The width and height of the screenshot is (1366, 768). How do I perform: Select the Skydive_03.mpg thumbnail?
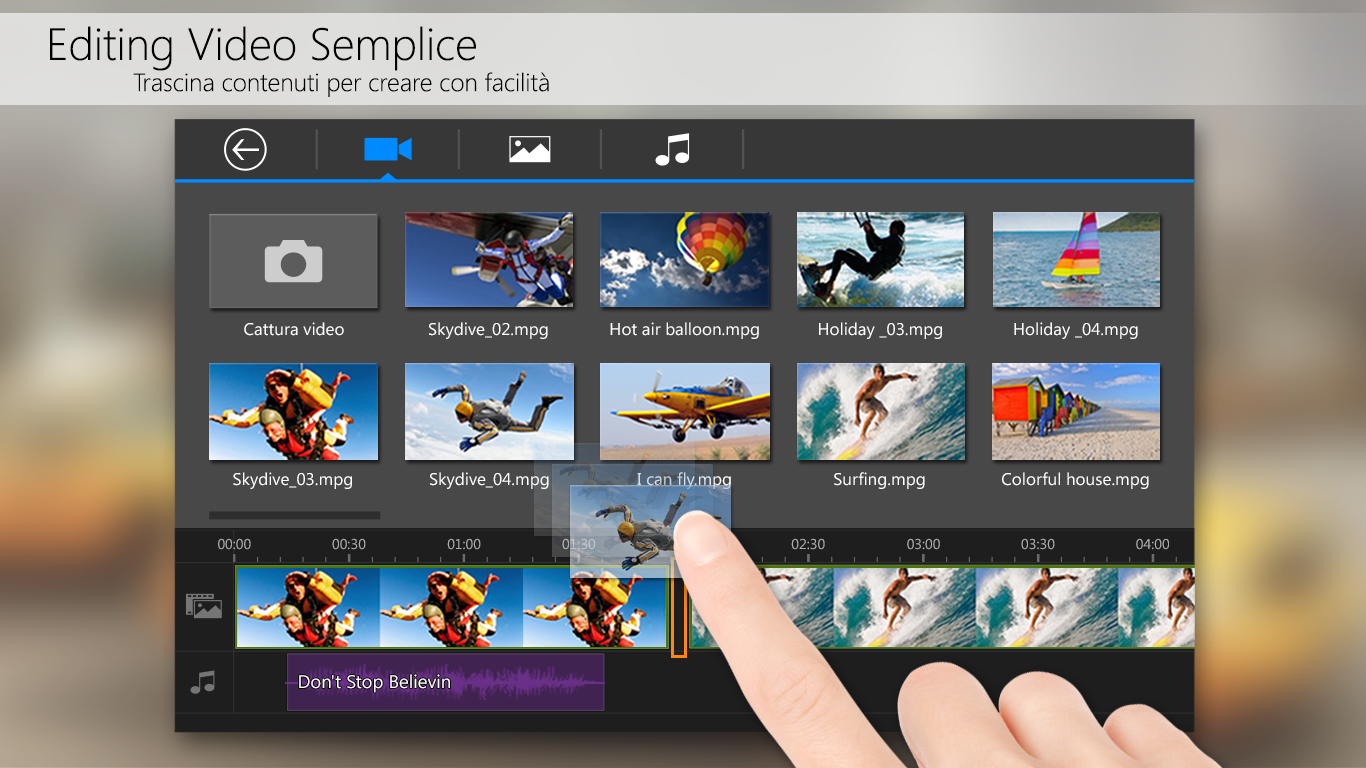[293, 411]
